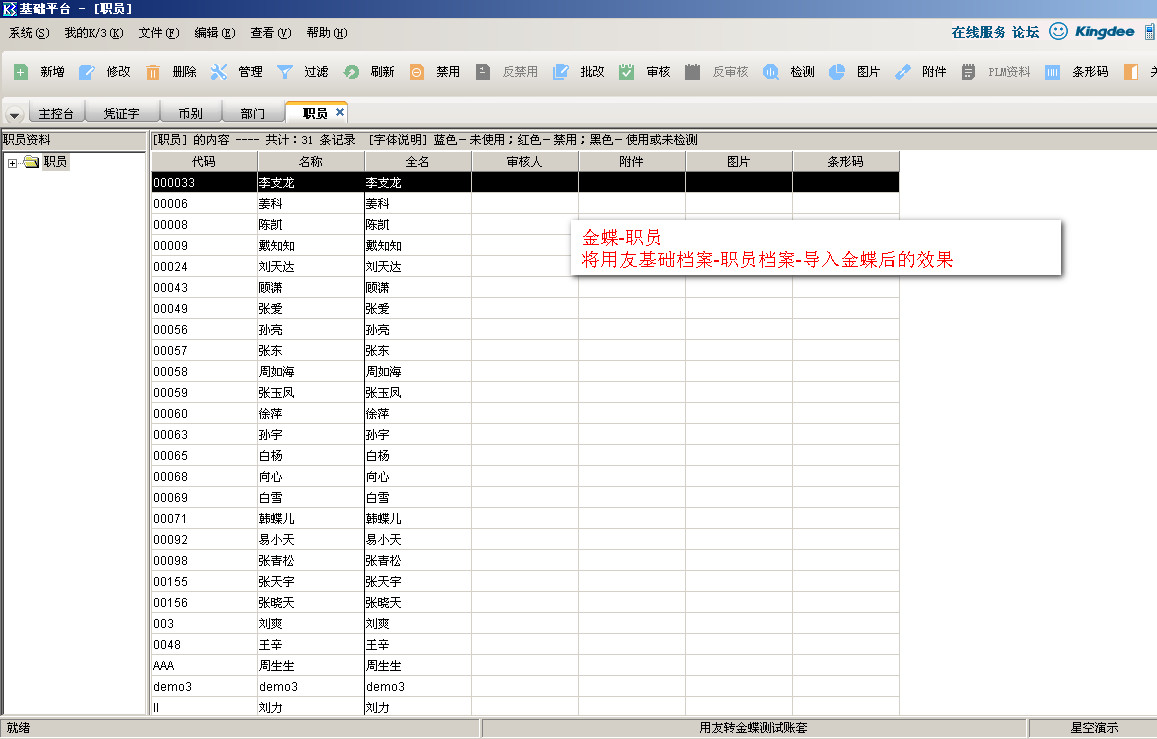The width and height of the screenshot is (1157, 739).
Task: Open the 条形码 (Barcode) tool
Action: [1052, 72]
